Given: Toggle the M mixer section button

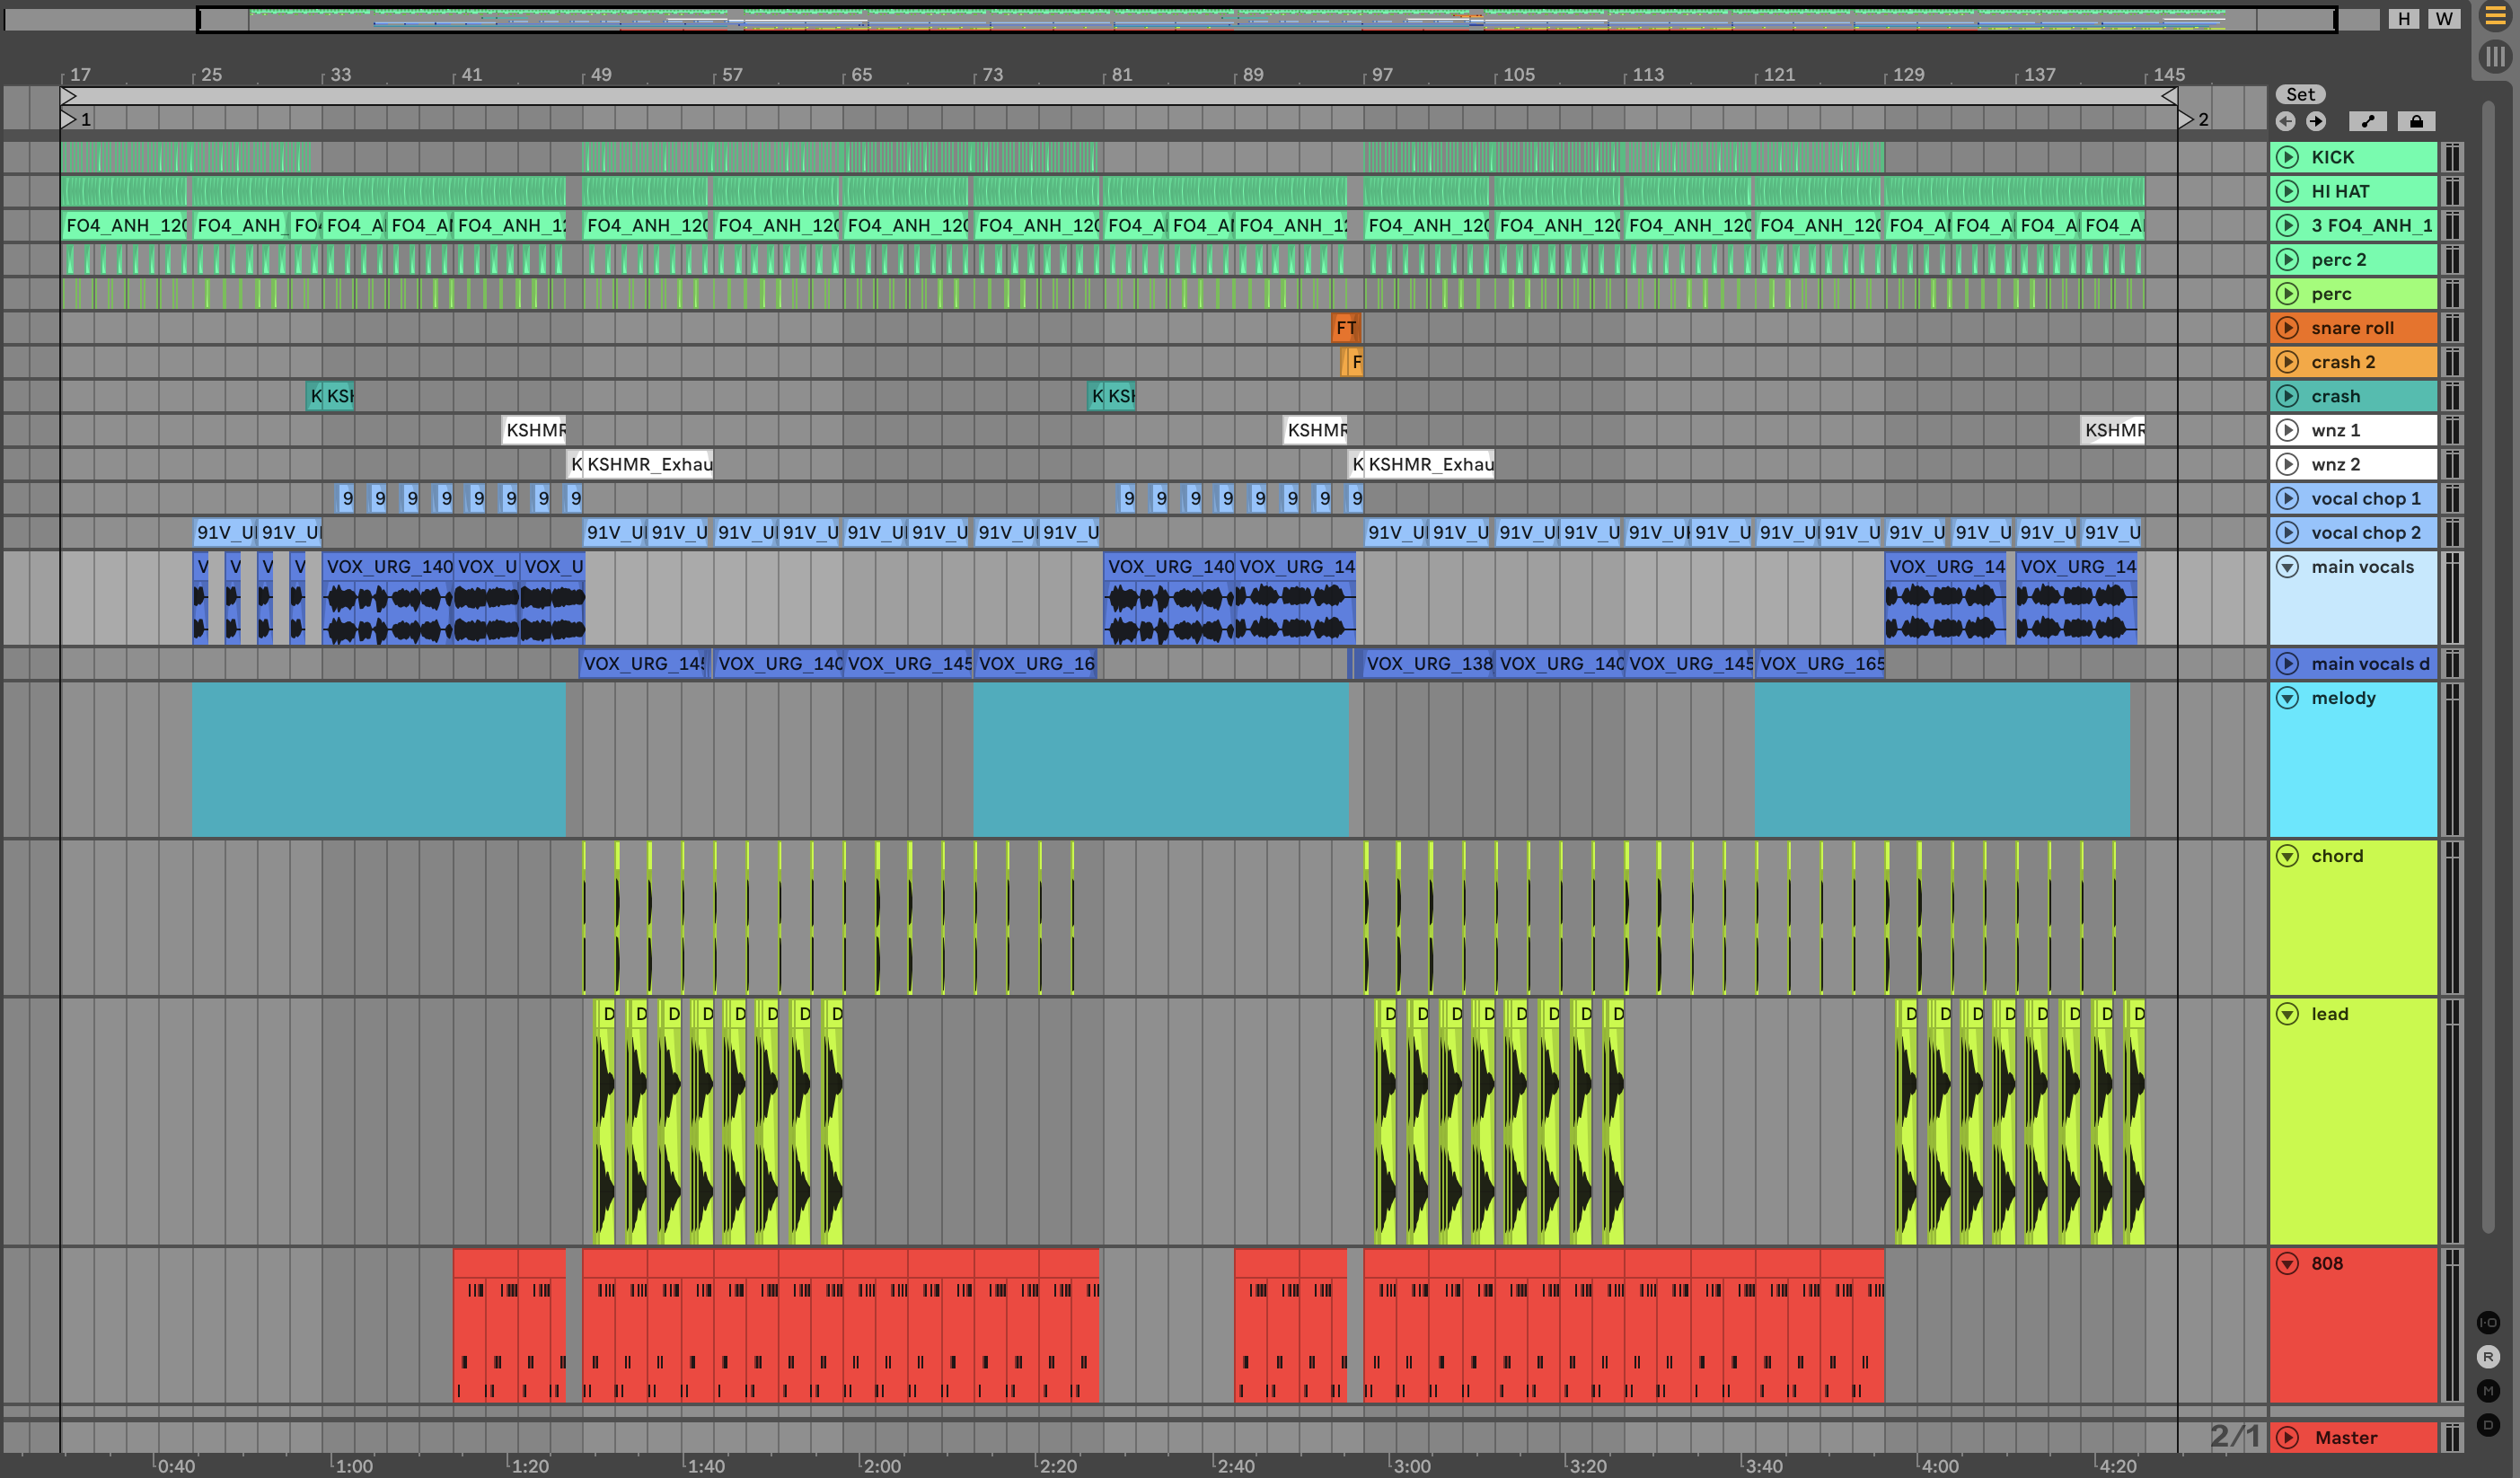Looking at the screenshot, I should (x=2488, y=1390).
